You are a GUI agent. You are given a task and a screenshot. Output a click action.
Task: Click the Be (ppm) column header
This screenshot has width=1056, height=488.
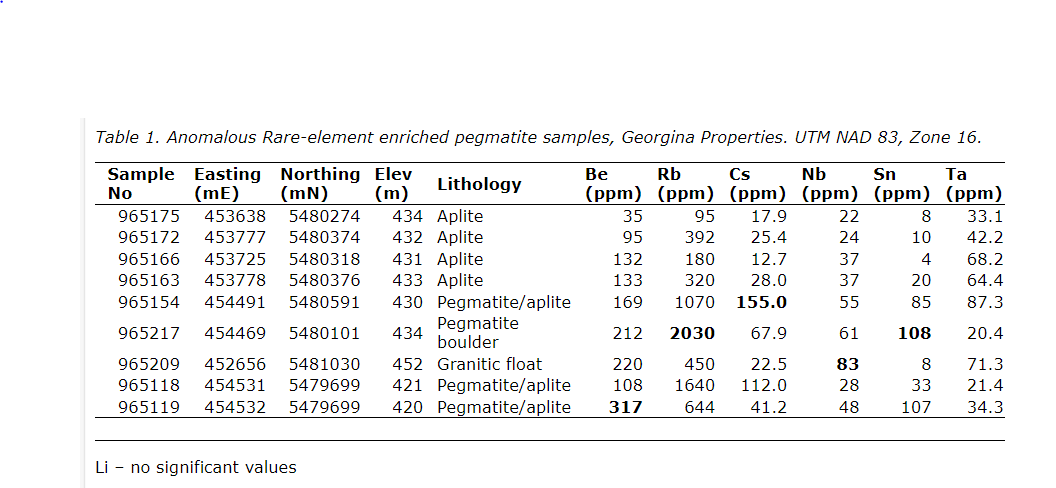coord(612,184)
